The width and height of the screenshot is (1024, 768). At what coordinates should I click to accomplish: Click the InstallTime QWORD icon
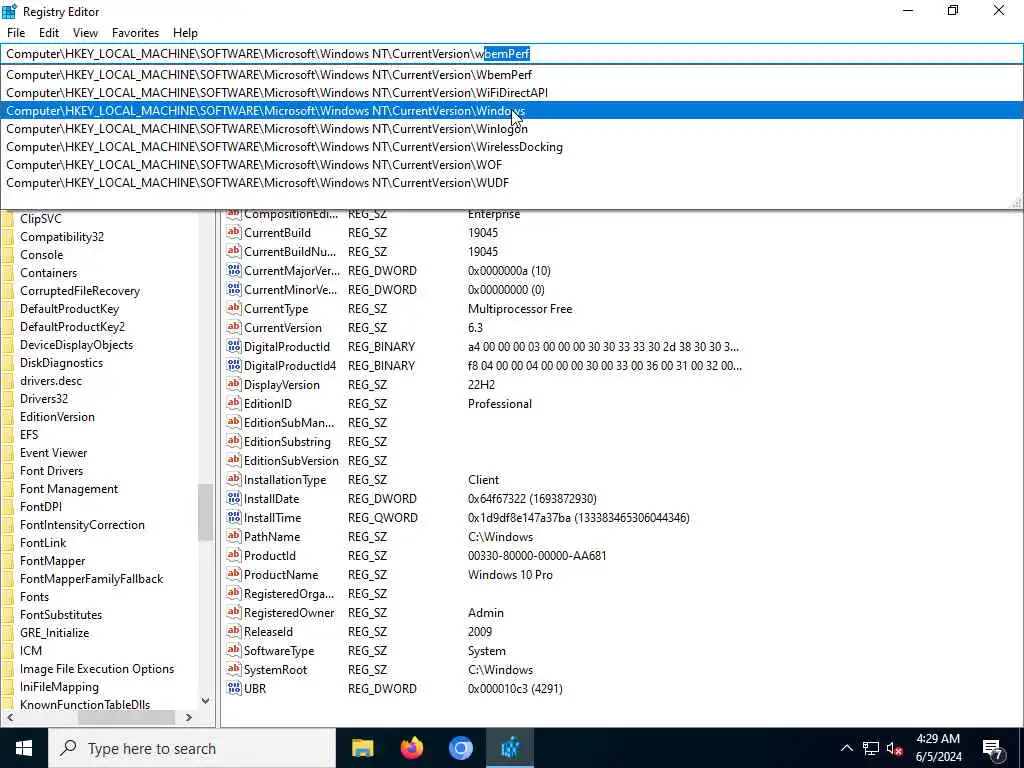[x=234, y=517]
